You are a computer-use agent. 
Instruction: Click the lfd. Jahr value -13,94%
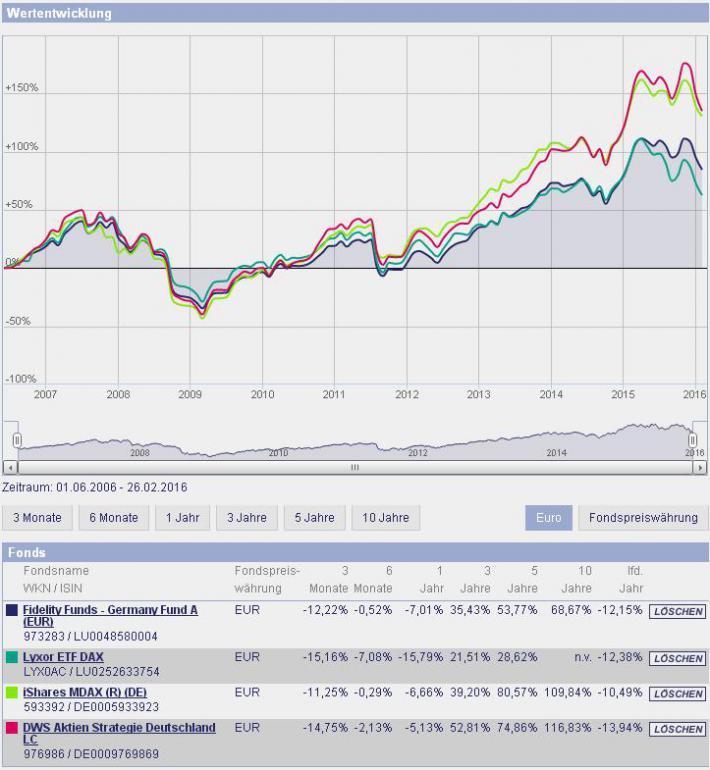coord(620,728)
